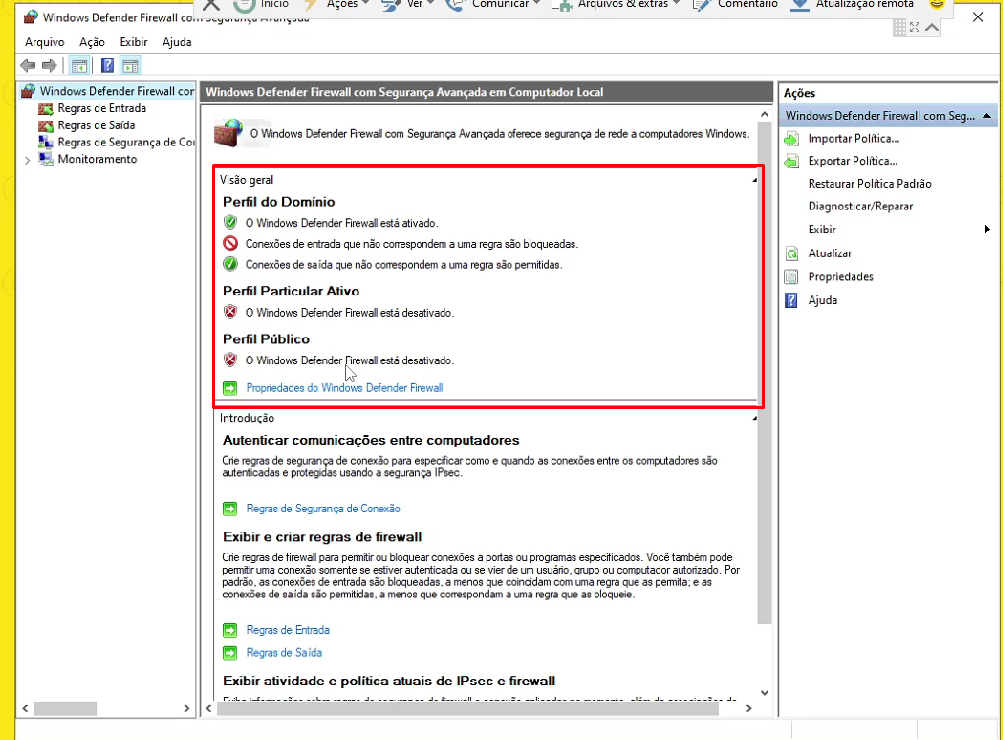
Task: Click the Regras de Segurança de Conexão link
Action: (323, 509)
